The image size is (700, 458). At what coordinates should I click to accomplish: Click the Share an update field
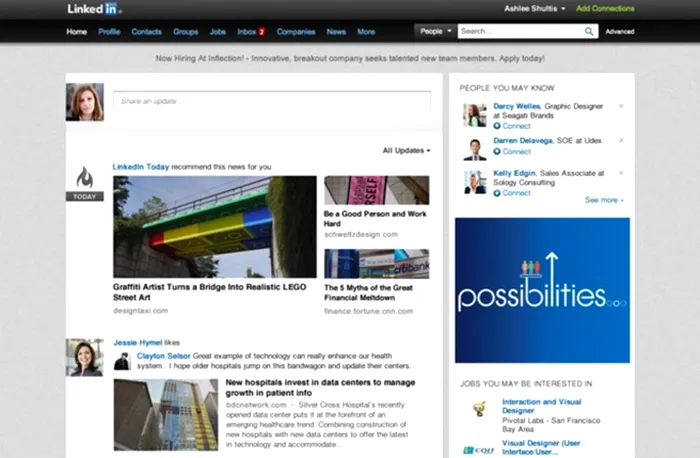pos(272,101)
